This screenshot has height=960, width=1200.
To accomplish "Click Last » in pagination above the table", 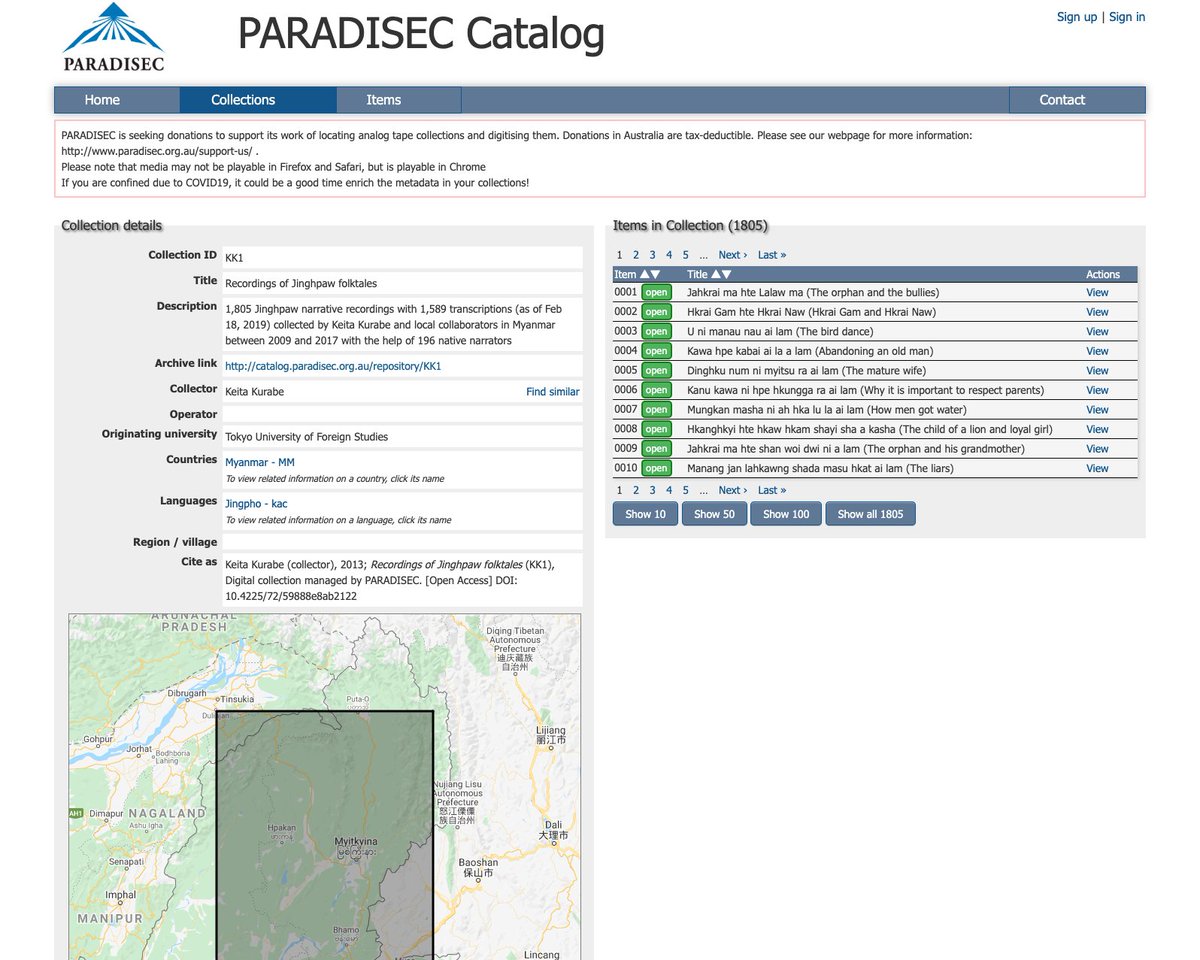I will click(x=772, y=255).
